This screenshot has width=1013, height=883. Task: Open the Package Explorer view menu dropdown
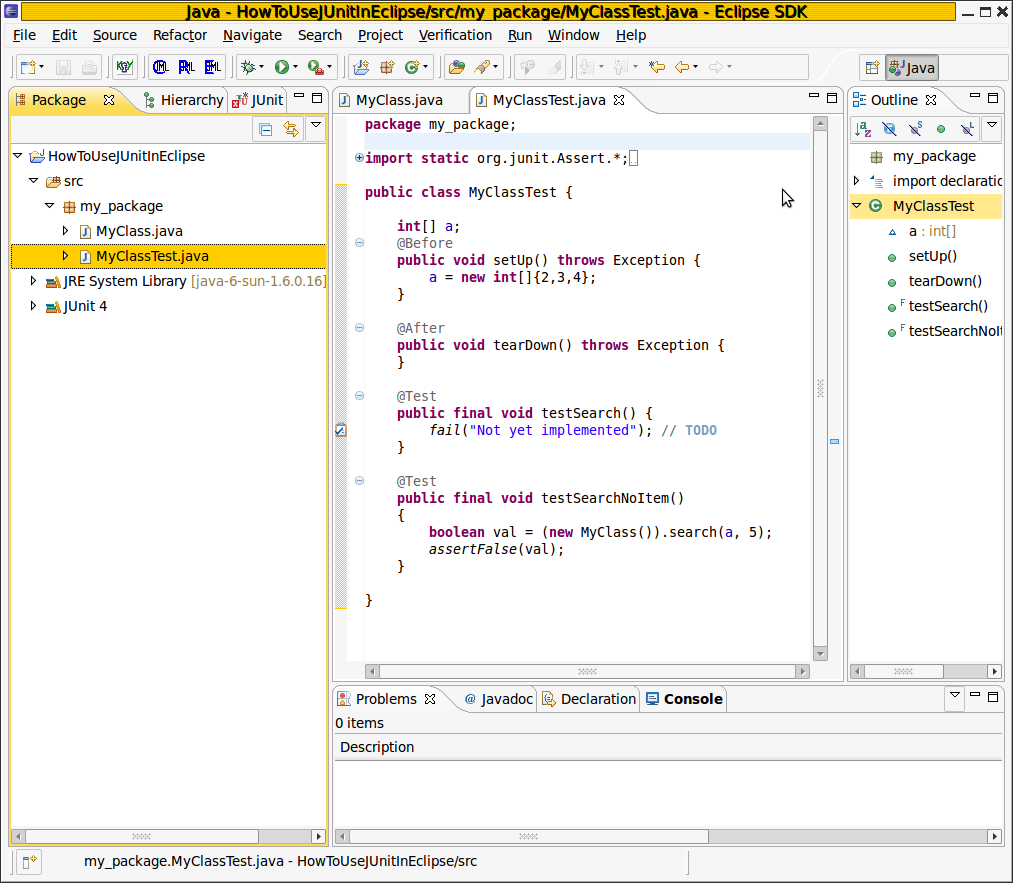(x=316, y=125)
